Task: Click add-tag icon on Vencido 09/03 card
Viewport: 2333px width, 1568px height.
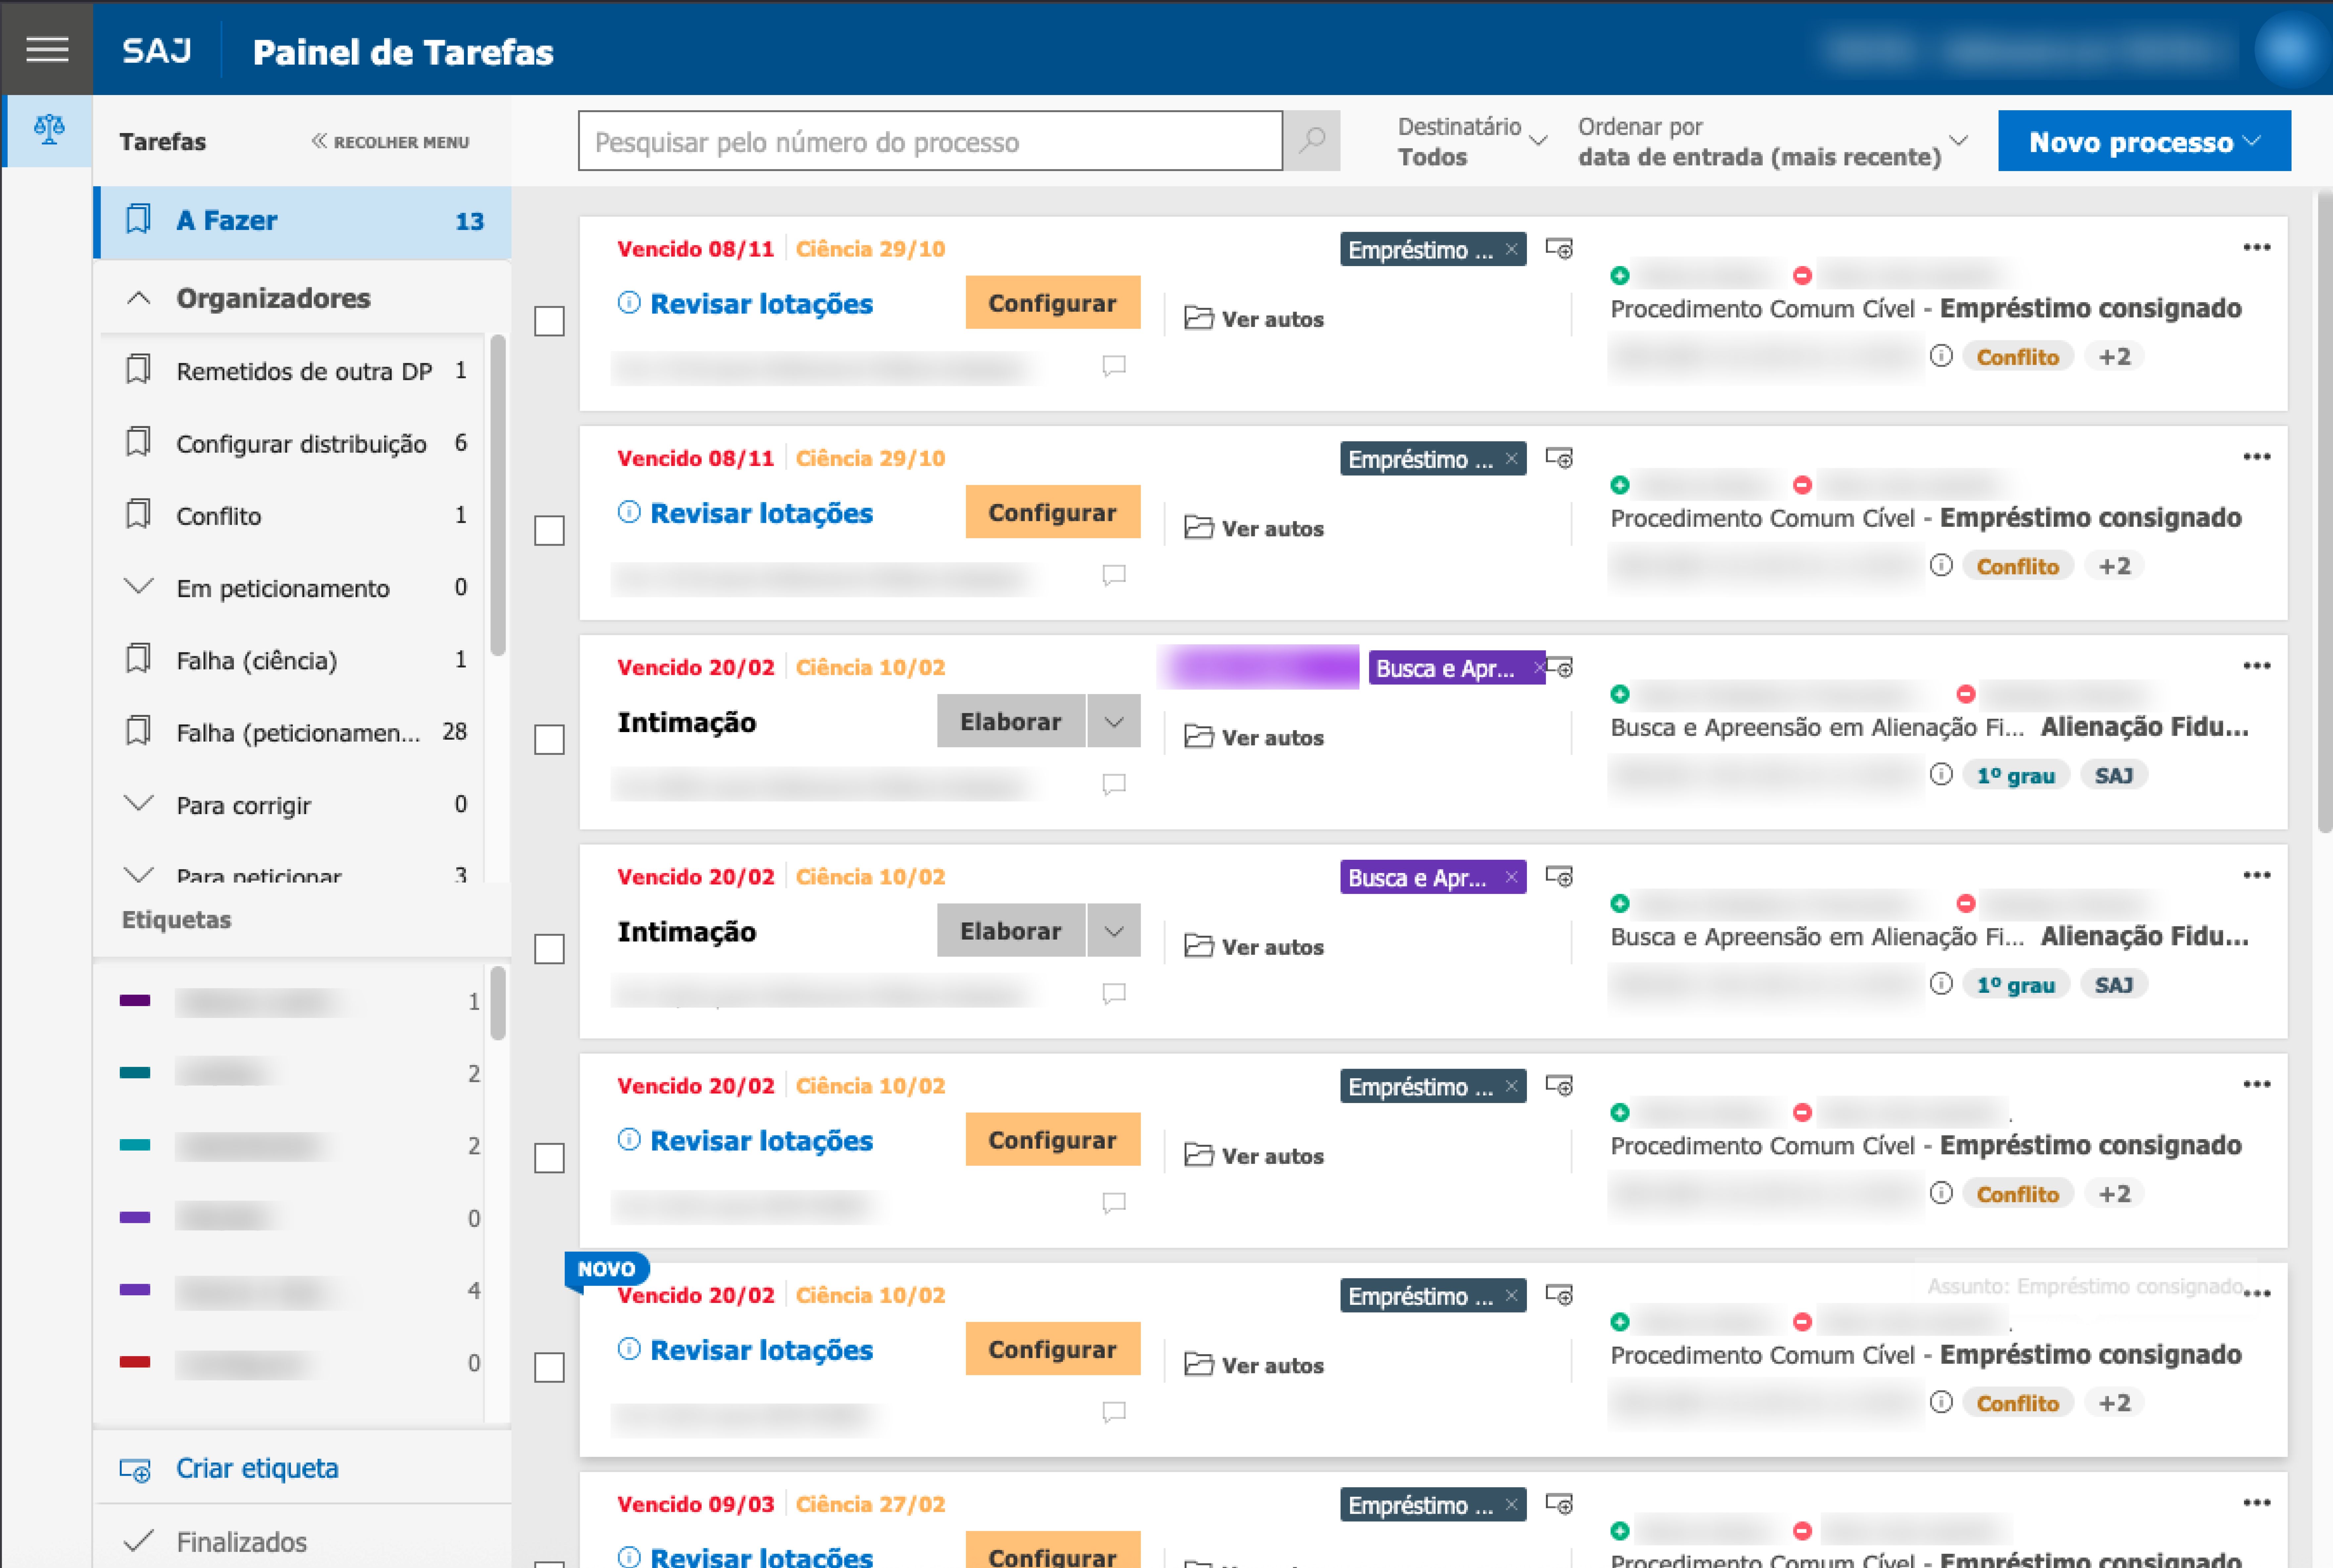Action: [1559, 1504]
